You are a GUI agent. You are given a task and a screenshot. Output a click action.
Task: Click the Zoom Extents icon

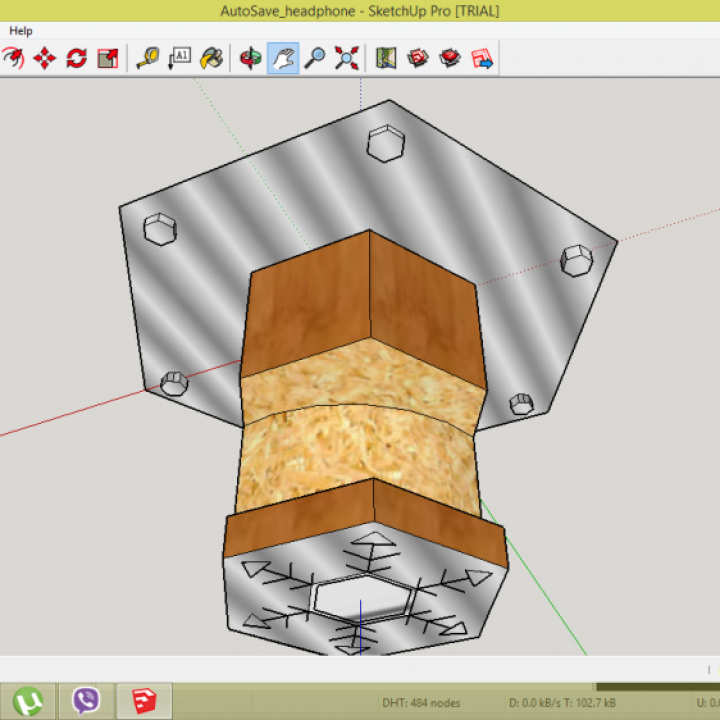click(x=347, y=58)
